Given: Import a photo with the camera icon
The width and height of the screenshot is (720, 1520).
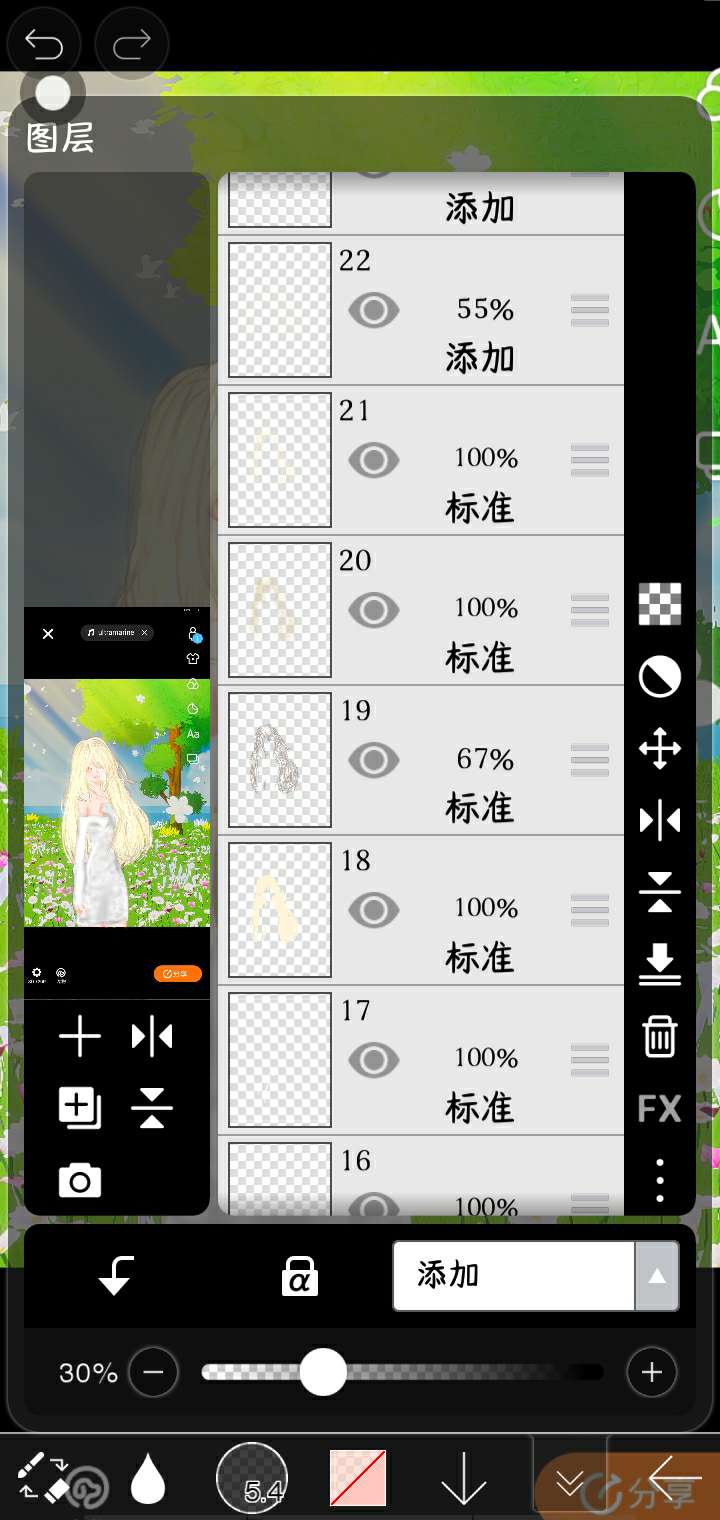Looking at the screenshot, I should pyautogui.click(x=80, y=1181).
